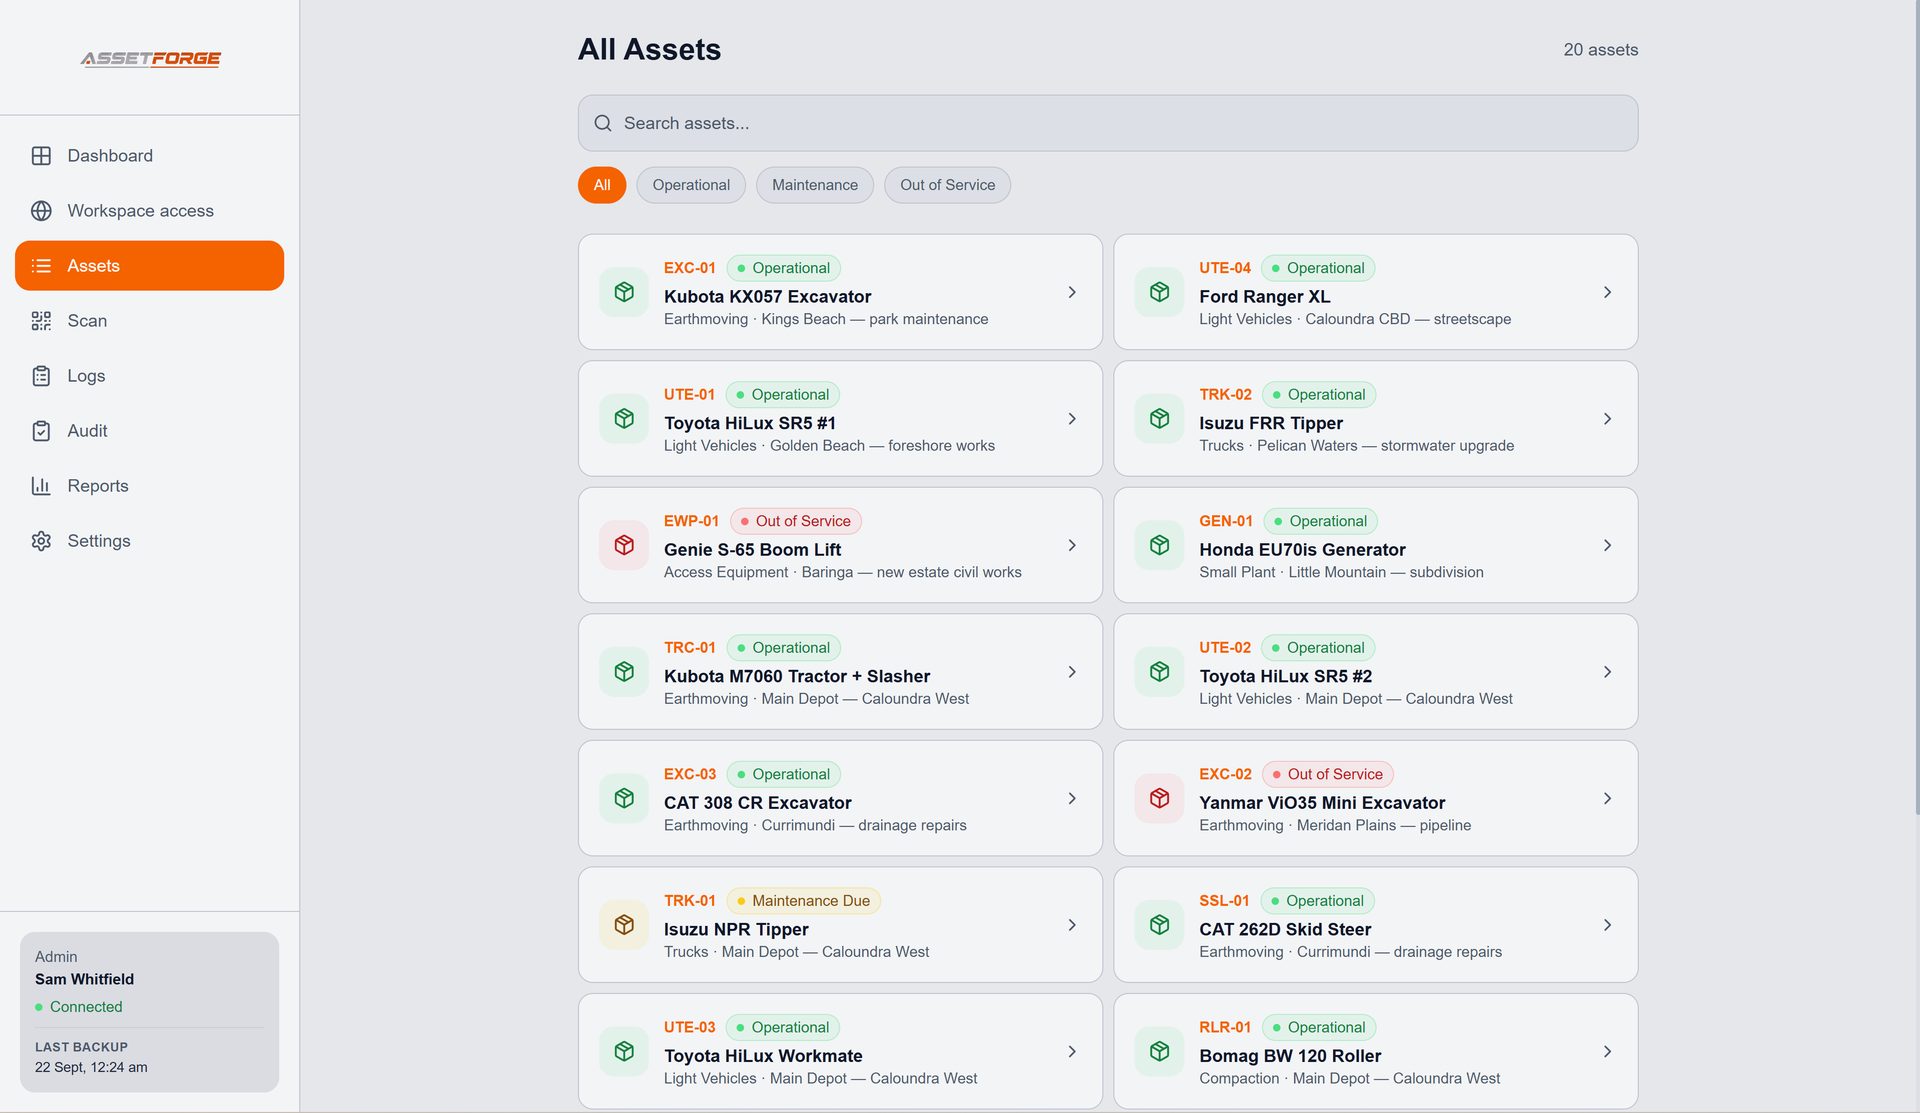This screenshot has height=1113, width=1920.
Task: Click the red cube icon for Yanmar ViO35 Mini Excavator
Action: [1160, 798]
